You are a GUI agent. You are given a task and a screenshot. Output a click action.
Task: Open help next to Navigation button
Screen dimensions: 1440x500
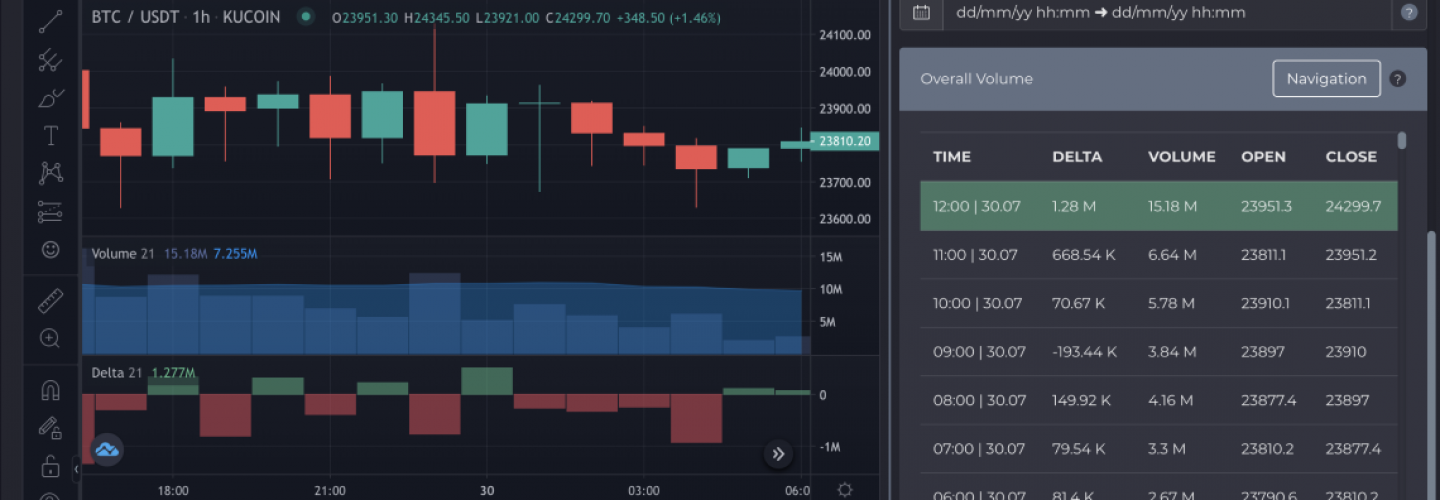[1398, 79]
